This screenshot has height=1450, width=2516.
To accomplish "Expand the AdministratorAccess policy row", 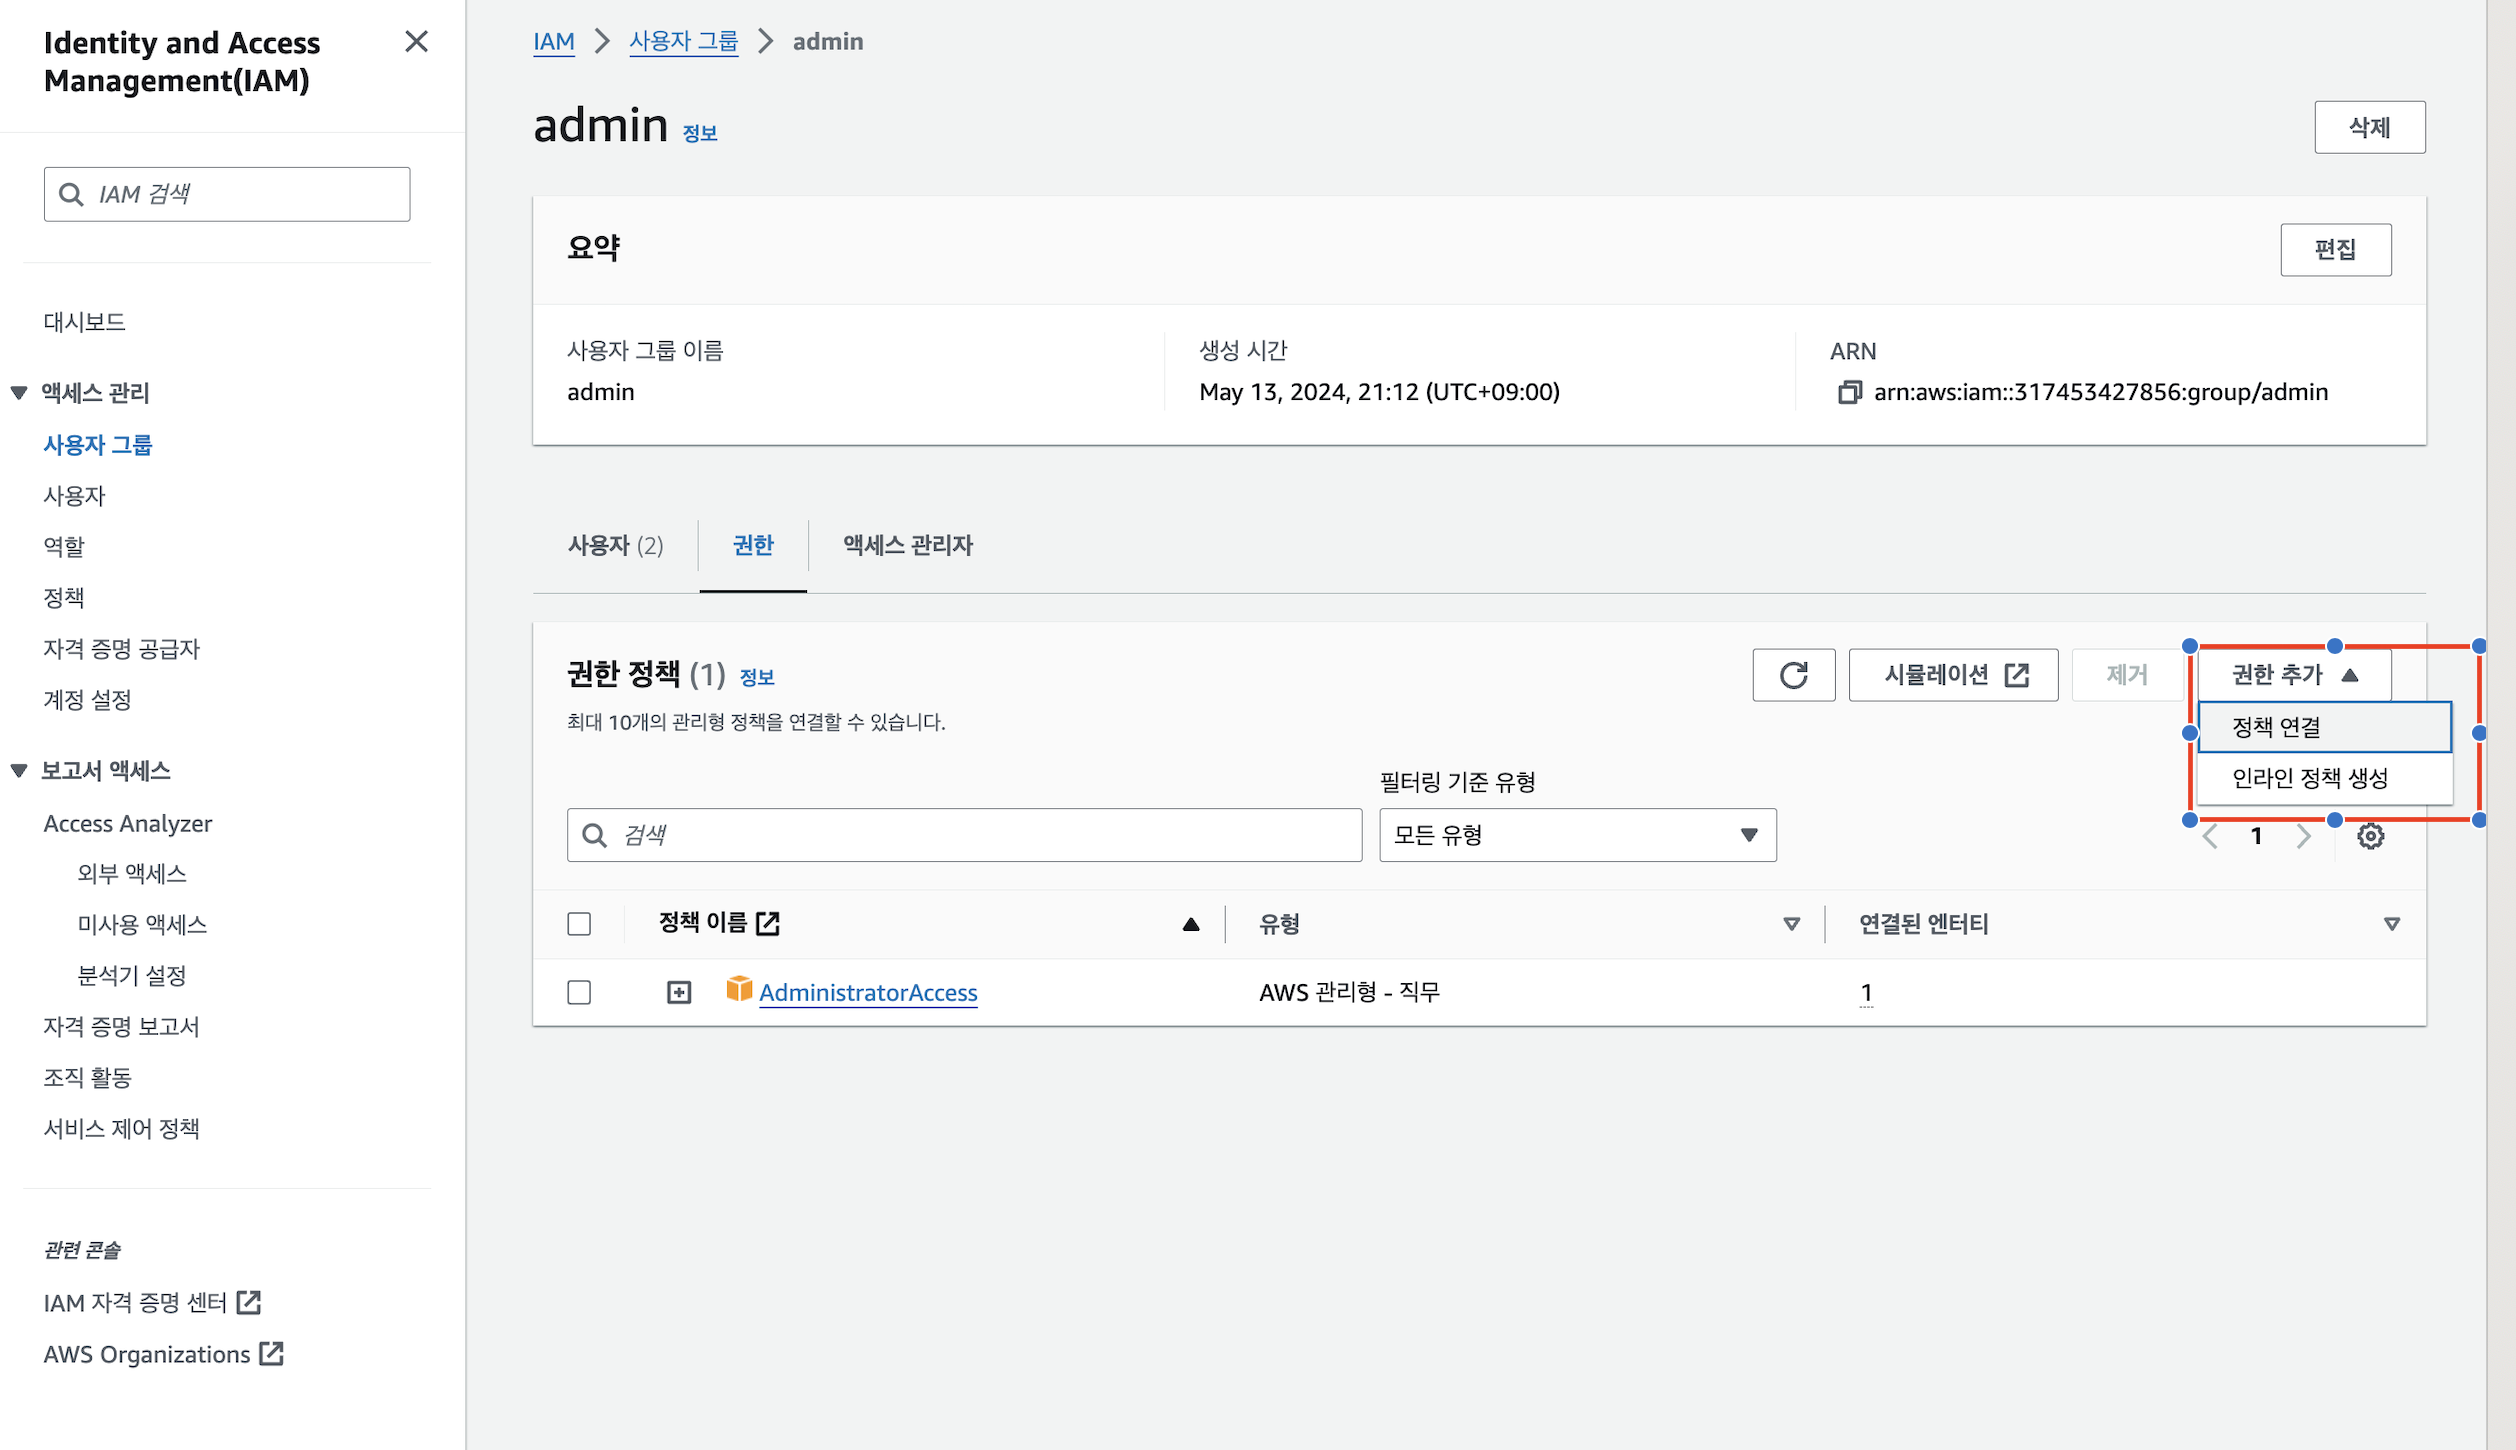I will tap(679, 992).
